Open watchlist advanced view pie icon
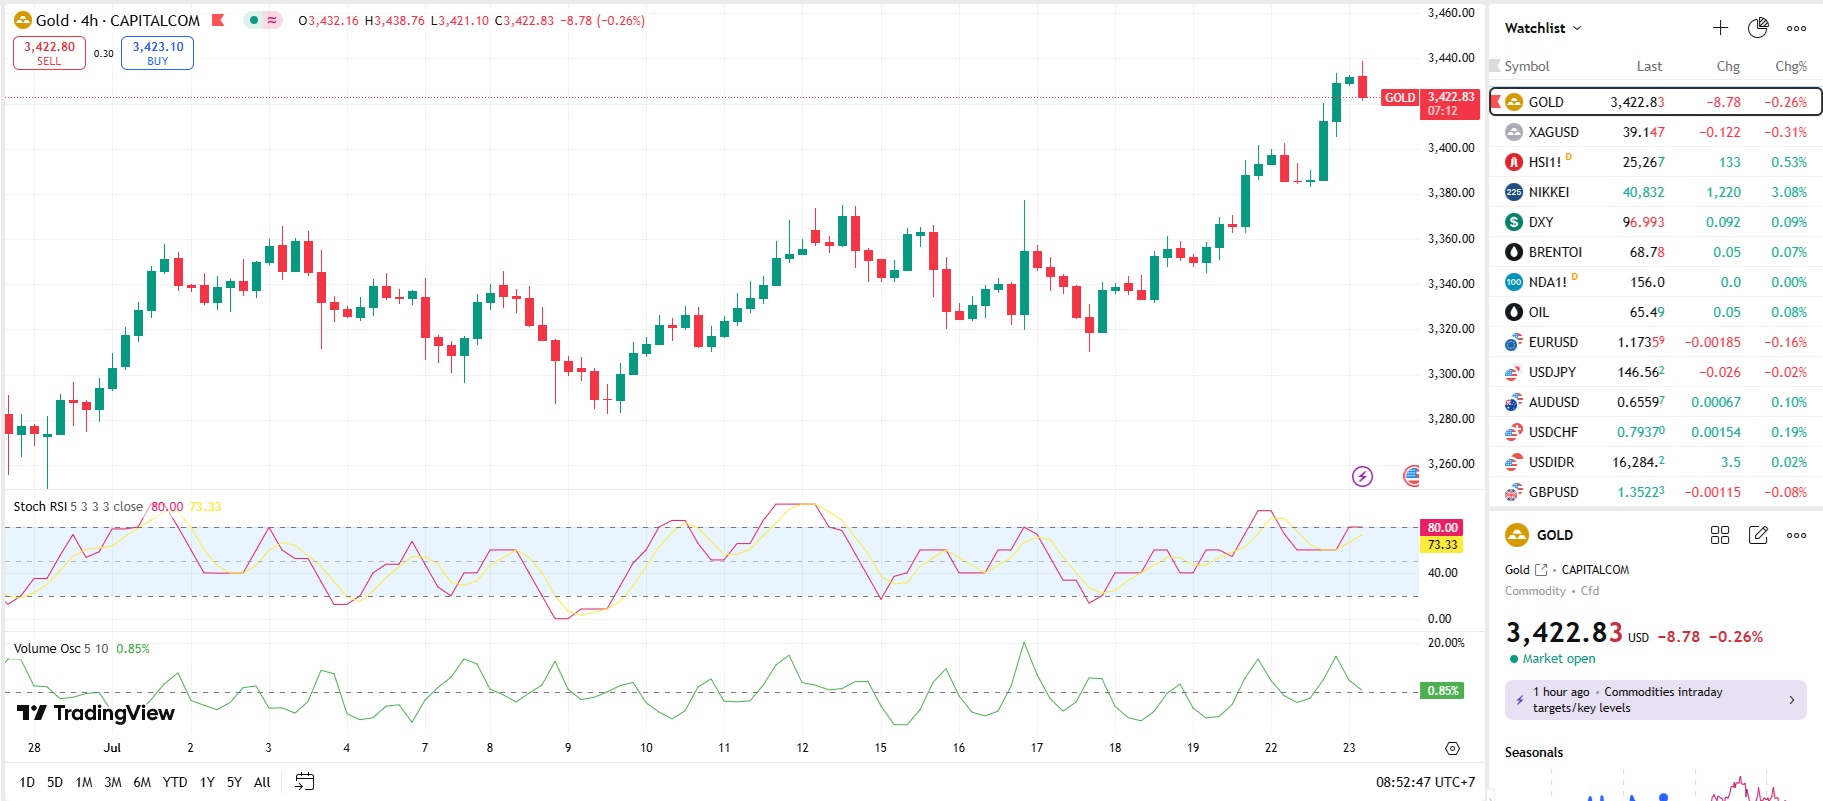This screenshot has width=1823, height=801. [1758, 28]
